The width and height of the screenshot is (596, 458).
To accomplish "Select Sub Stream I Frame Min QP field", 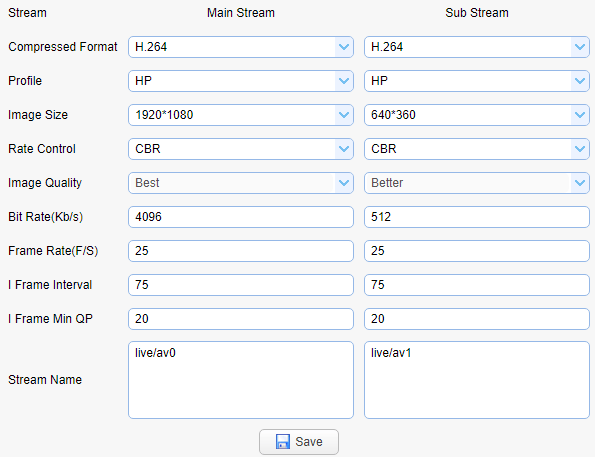I will click(477, 319).
